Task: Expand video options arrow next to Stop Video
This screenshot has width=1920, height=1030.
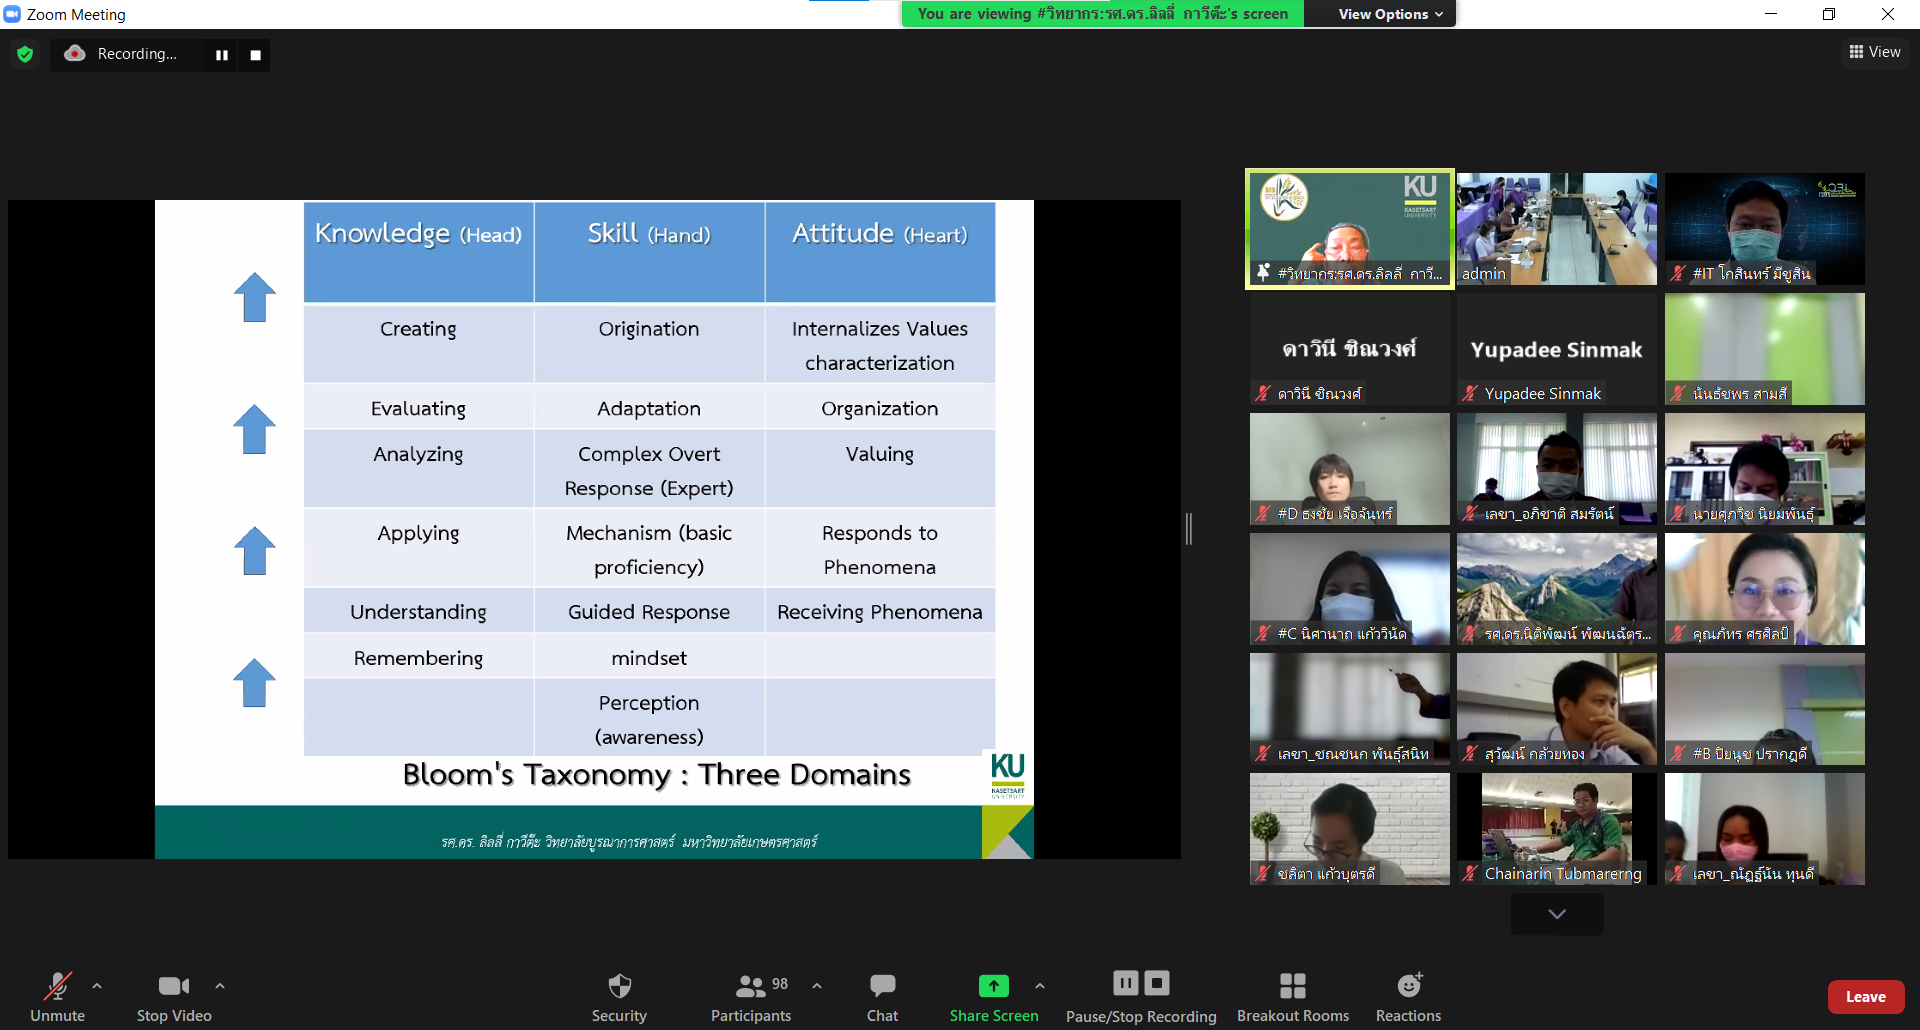Action: (220, 986)
